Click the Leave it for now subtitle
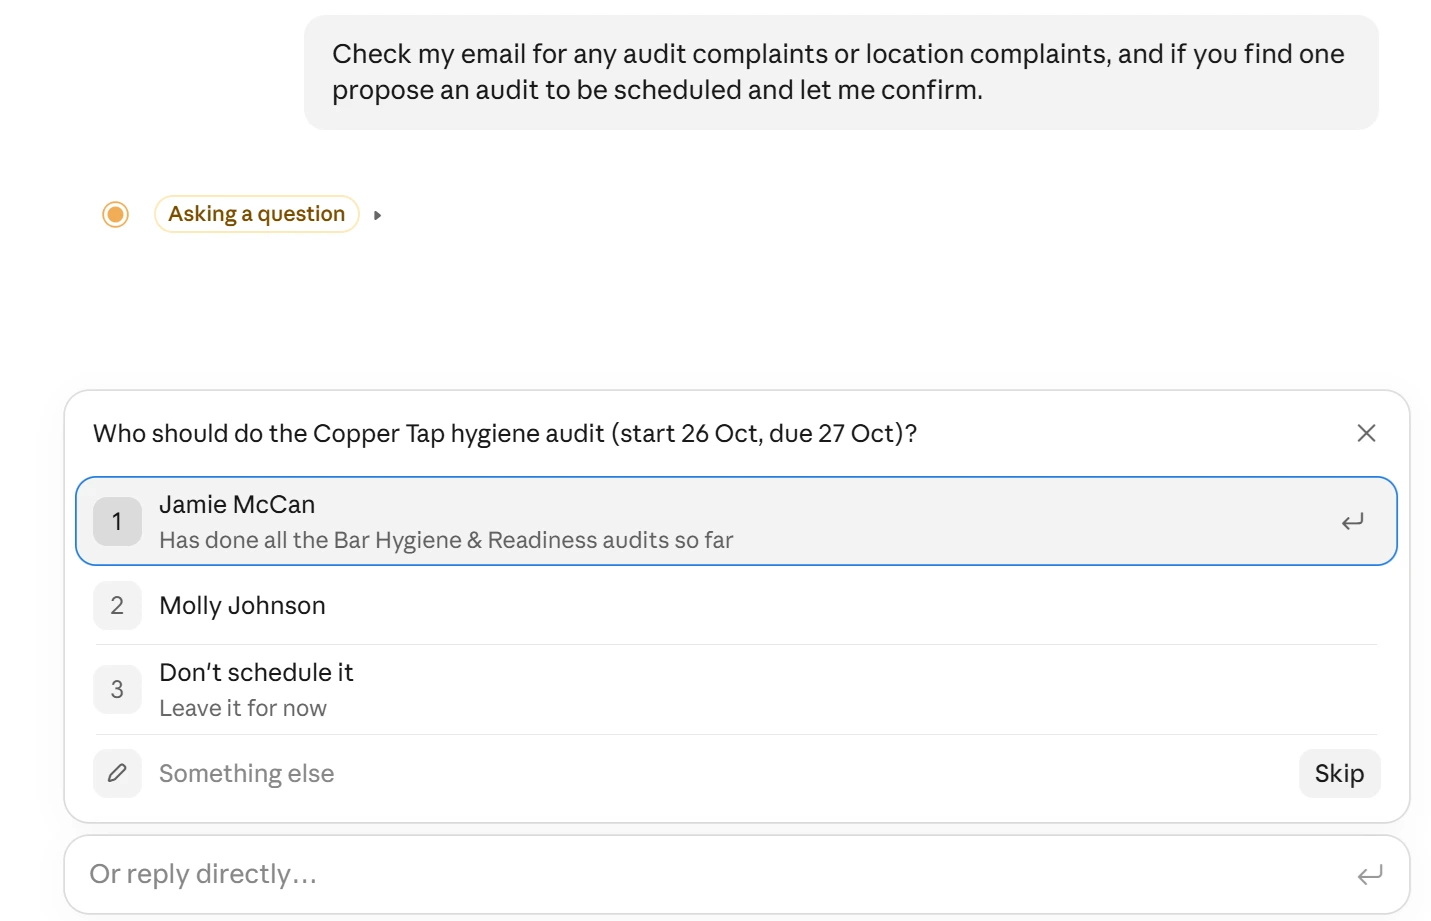This screenshot has height=921, width=1431. click(243, 708)
